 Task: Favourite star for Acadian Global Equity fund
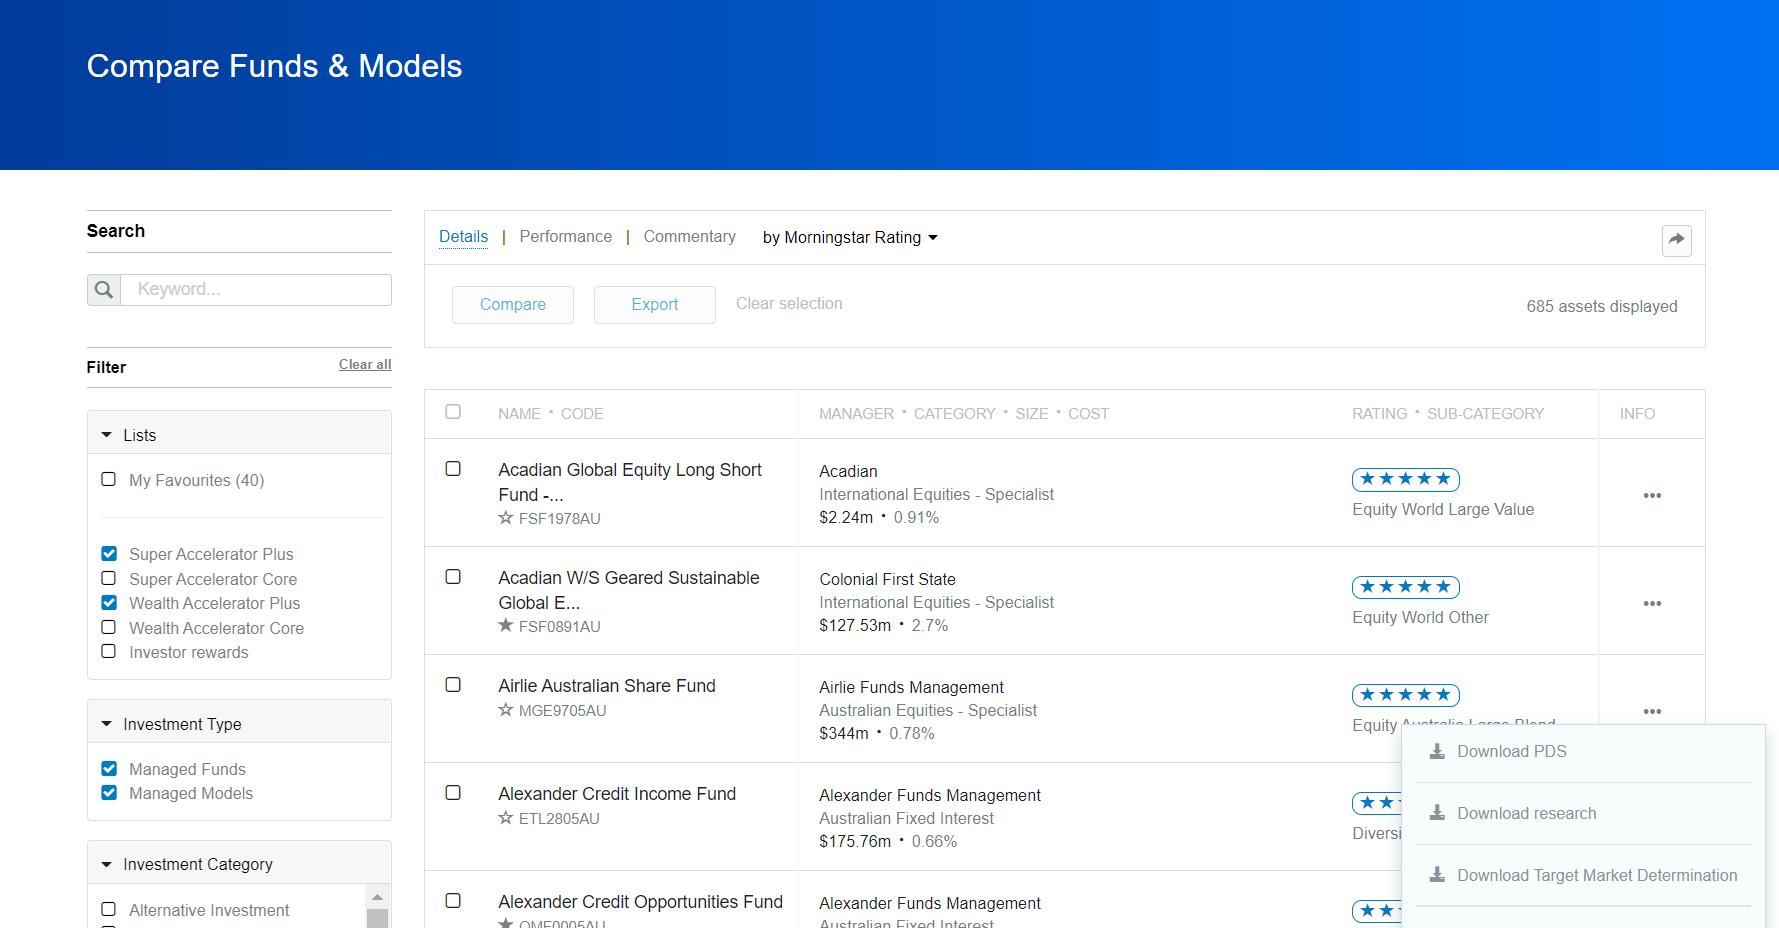pos(506,518)
